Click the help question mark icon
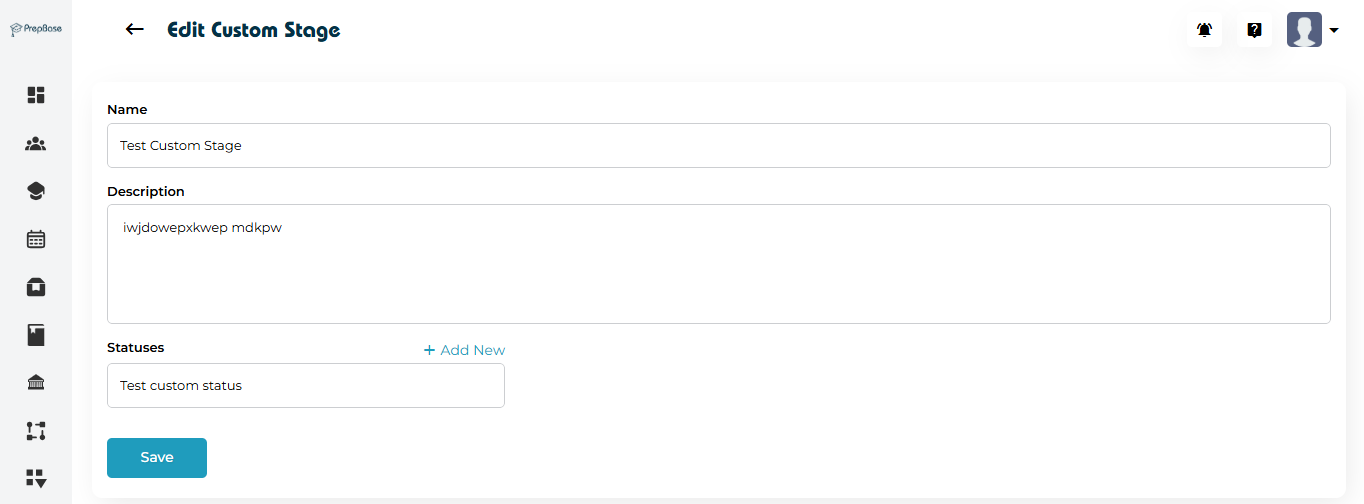Screen dimensions: 1364x504 pyautogui.click(x=1254, y=30)
